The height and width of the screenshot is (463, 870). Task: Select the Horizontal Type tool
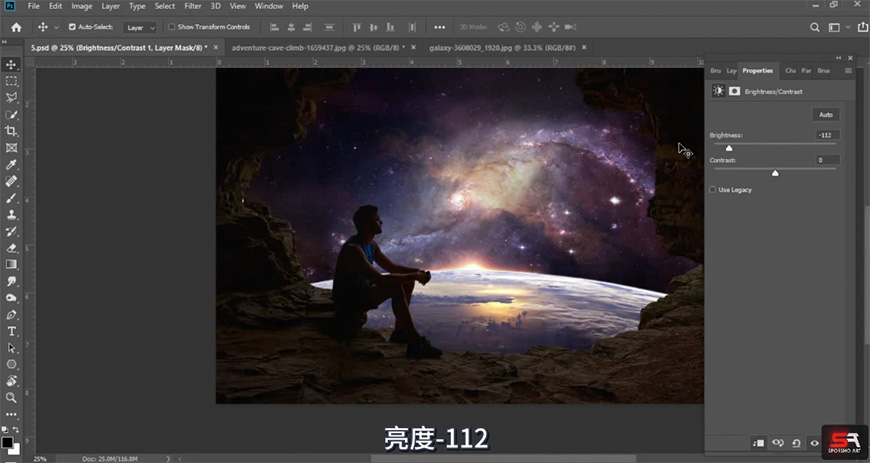11,331
